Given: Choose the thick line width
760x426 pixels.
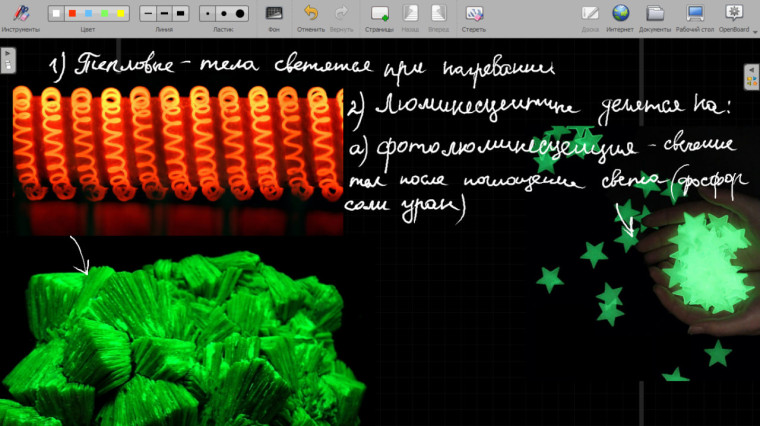Looking at the screenshot, I should click(x=180, y=14).
